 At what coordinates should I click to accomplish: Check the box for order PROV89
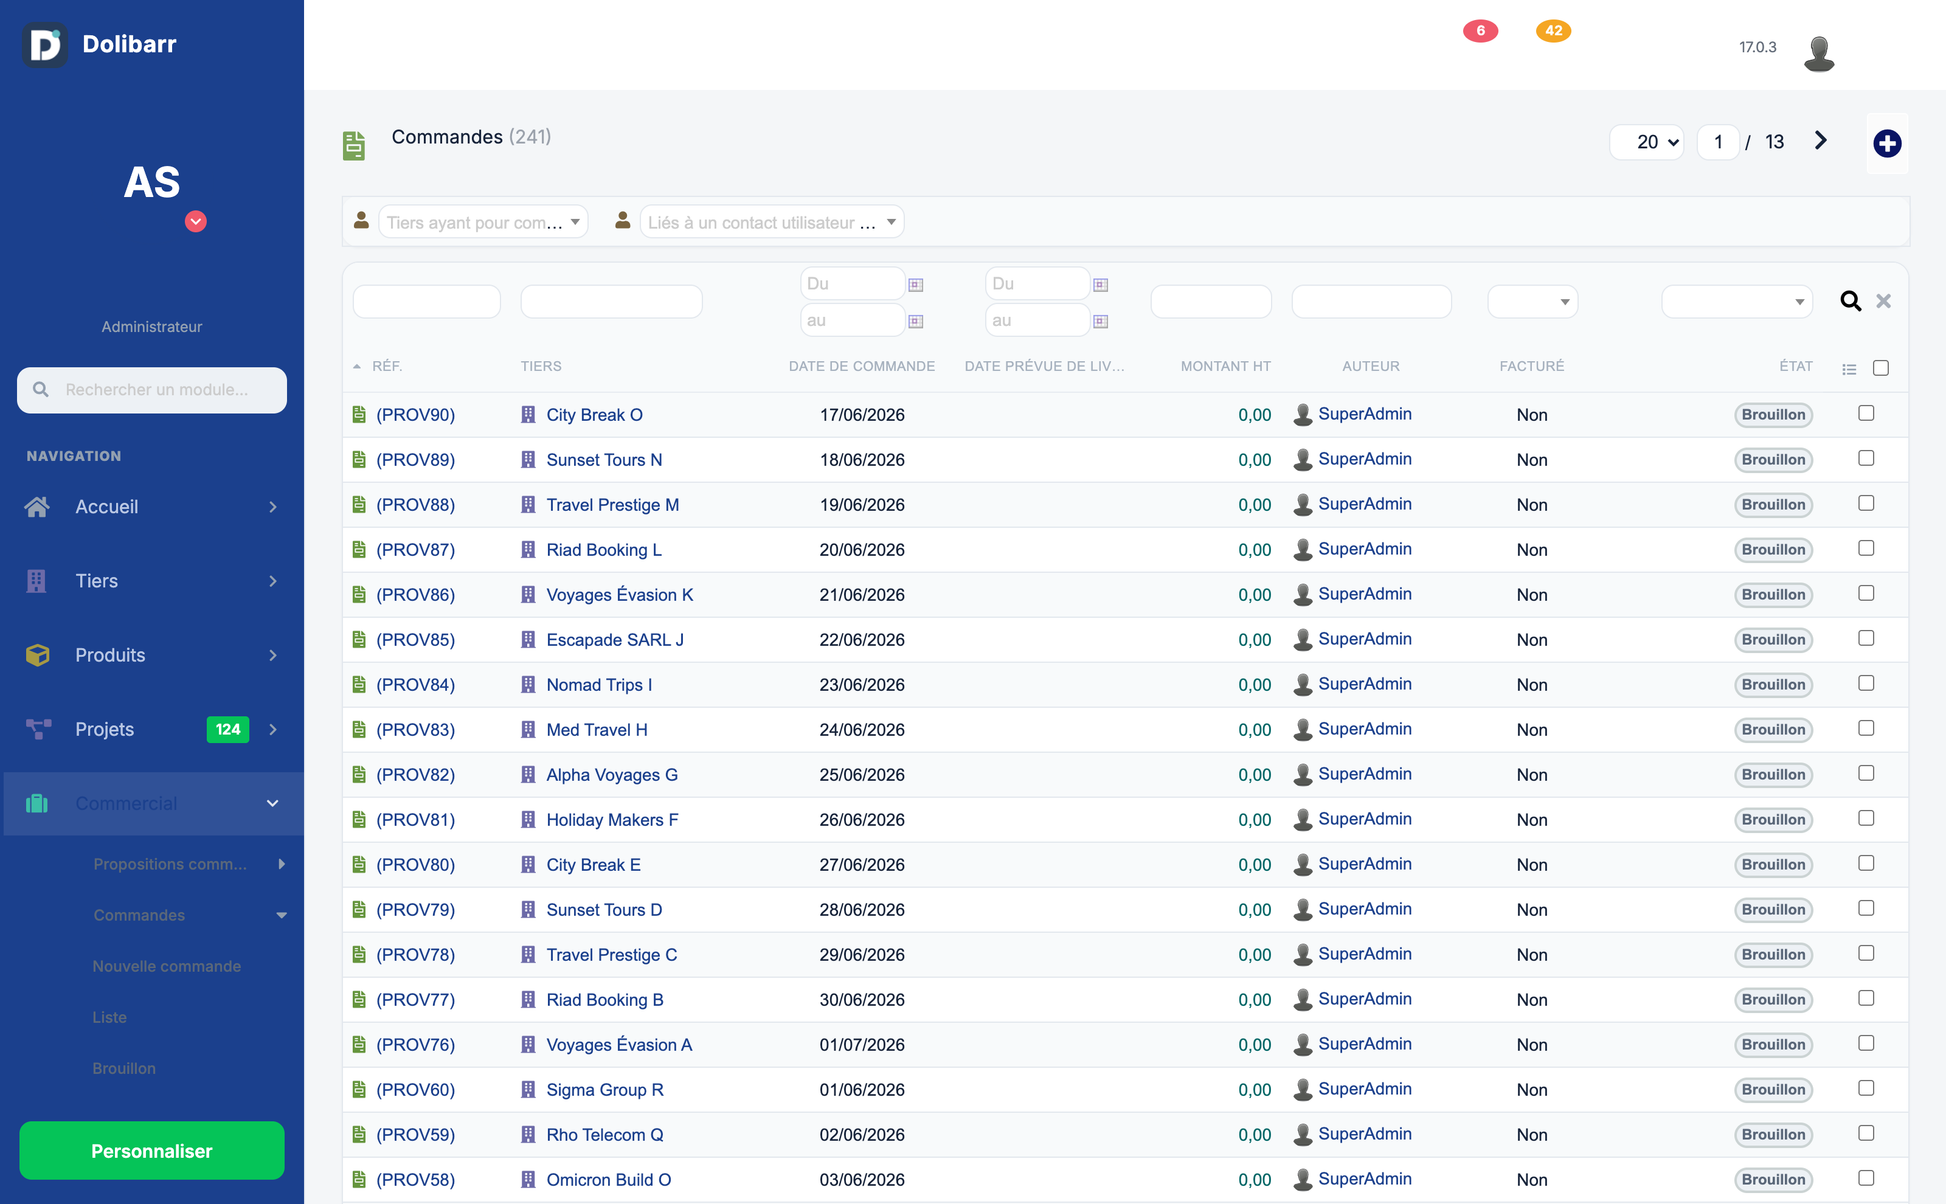click(x=1866, y=458)
